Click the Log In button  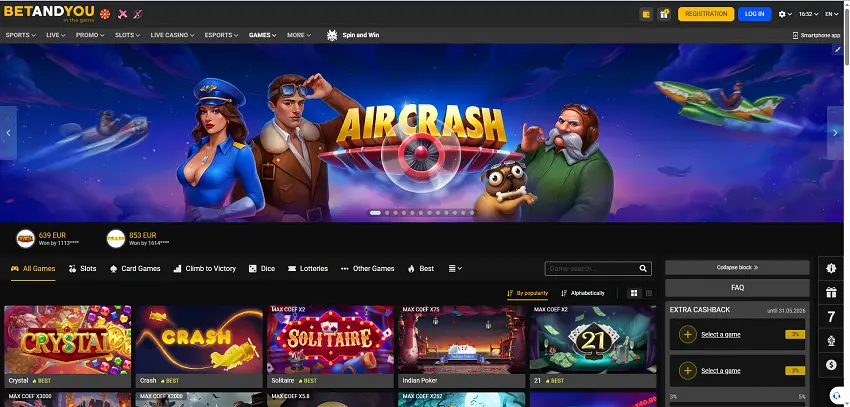coord(755,14)
